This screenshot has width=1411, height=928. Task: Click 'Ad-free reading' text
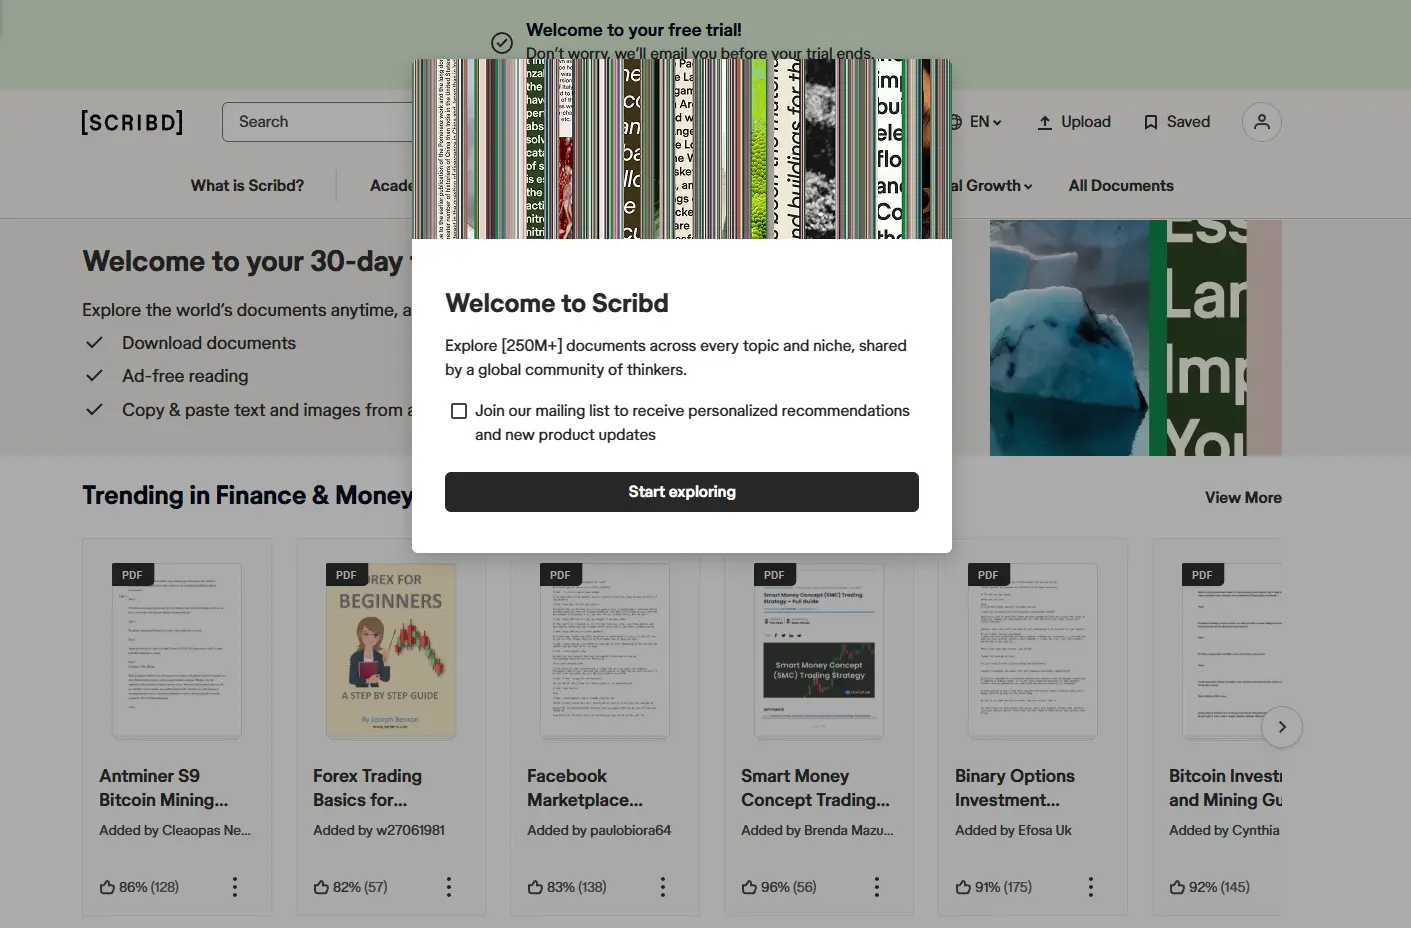[185, 376]
